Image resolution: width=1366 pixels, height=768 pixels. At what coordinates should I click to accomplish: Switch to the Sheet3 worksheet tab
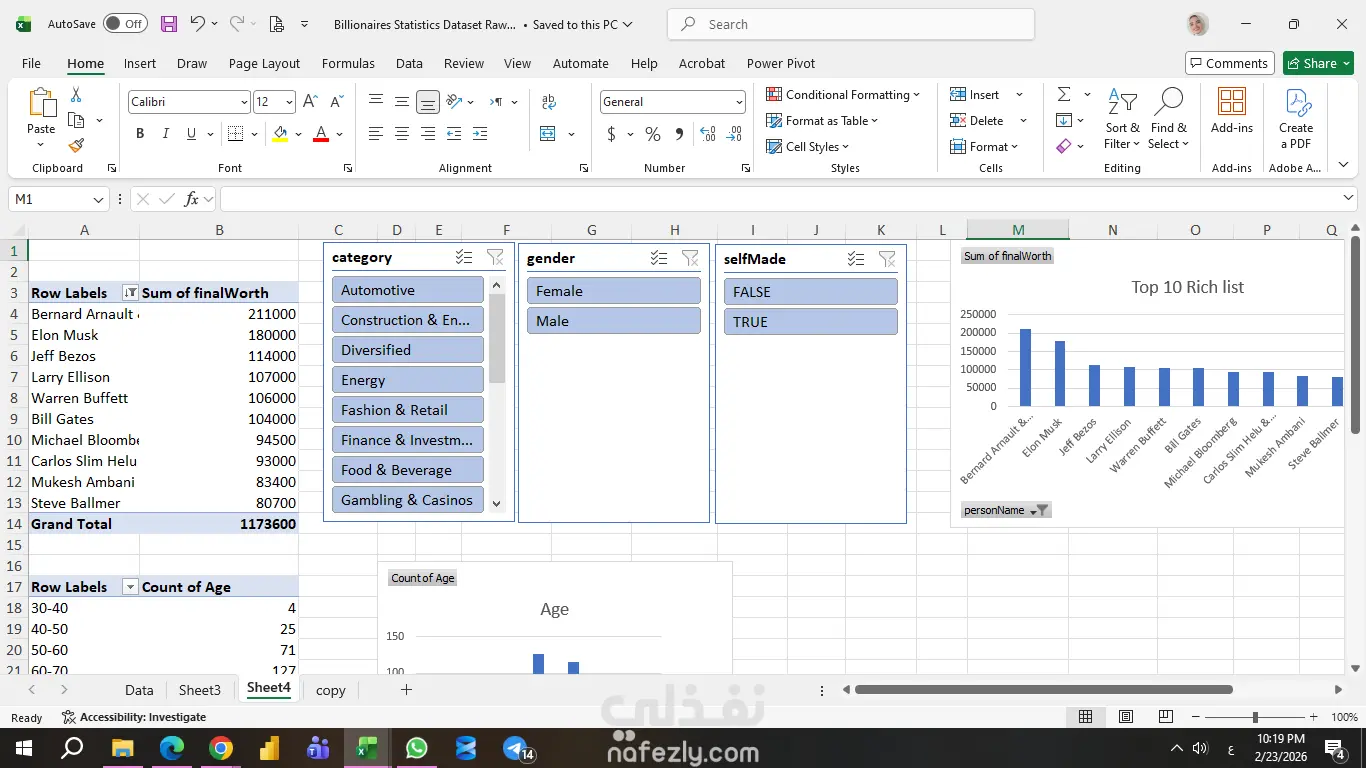200,690
